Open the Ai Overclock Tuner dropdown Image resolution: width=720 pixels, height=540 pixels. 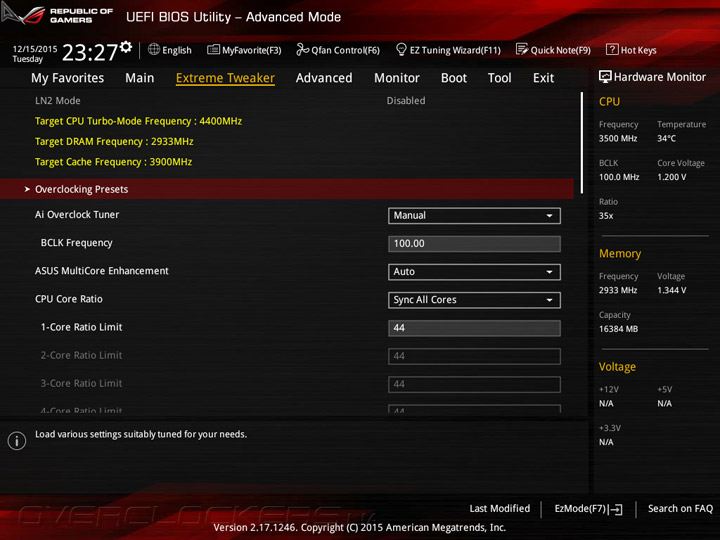coord(474,216)
